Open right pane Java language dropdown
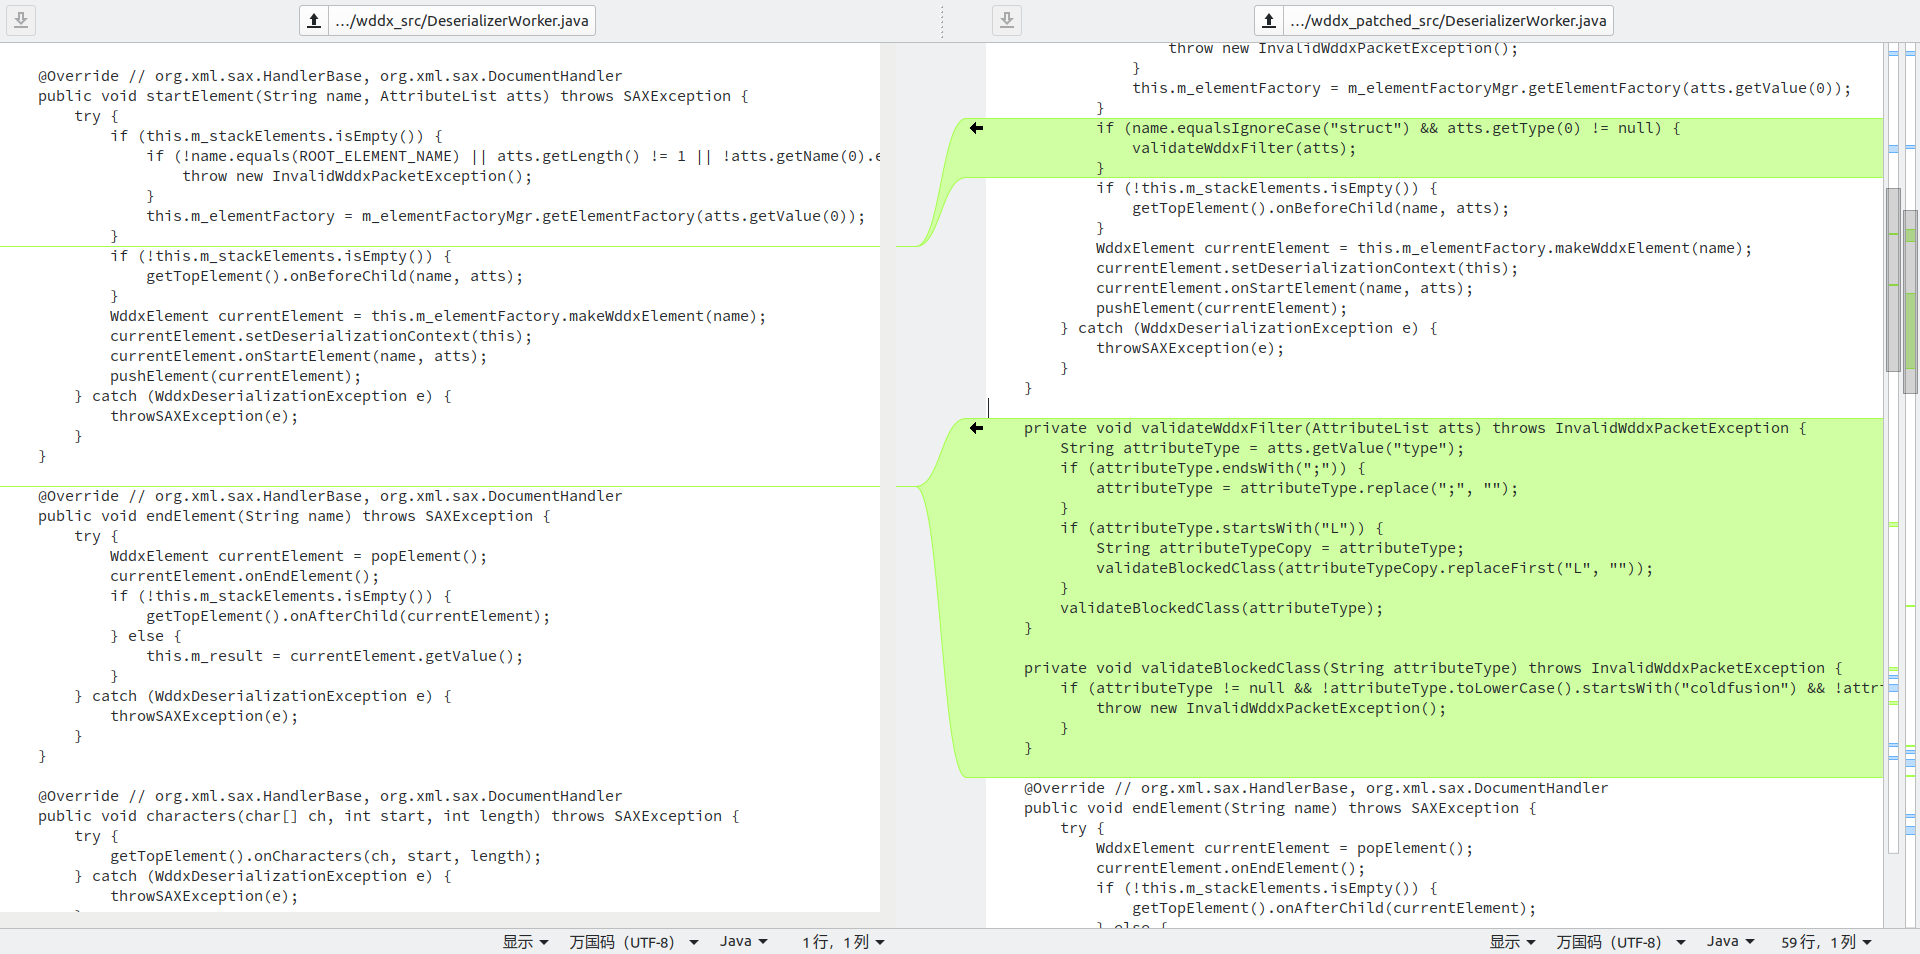 click(1730, 942)
